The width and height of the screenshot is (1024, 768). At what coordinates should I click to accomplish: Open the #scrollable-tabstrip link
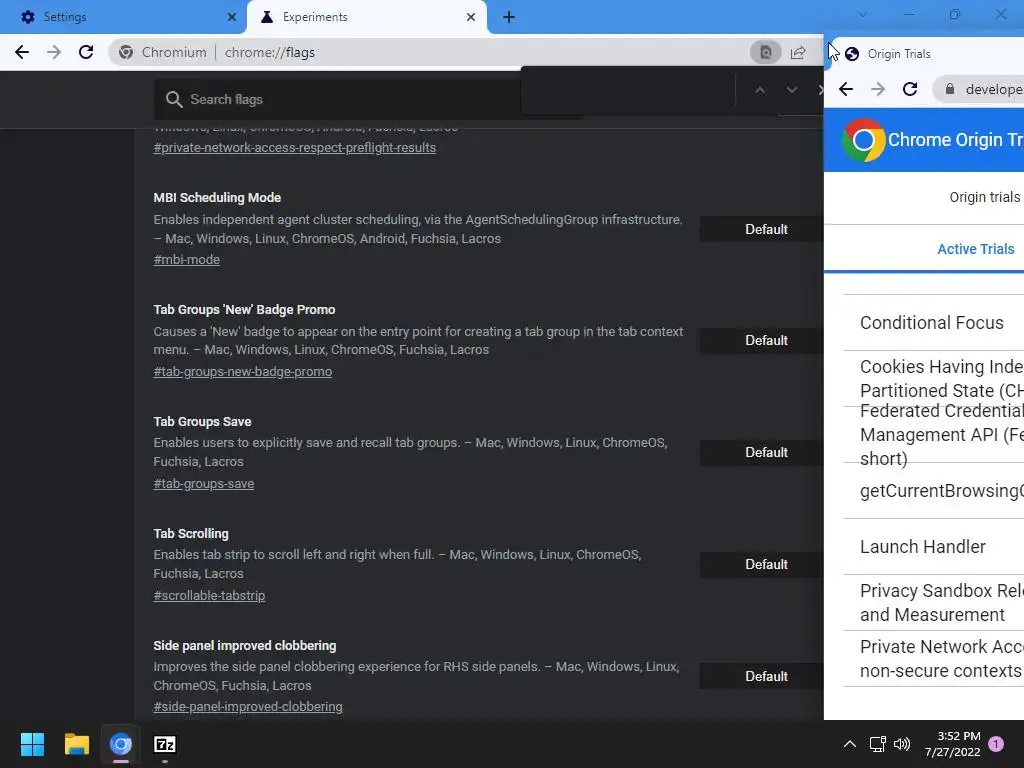pos(209,596)
